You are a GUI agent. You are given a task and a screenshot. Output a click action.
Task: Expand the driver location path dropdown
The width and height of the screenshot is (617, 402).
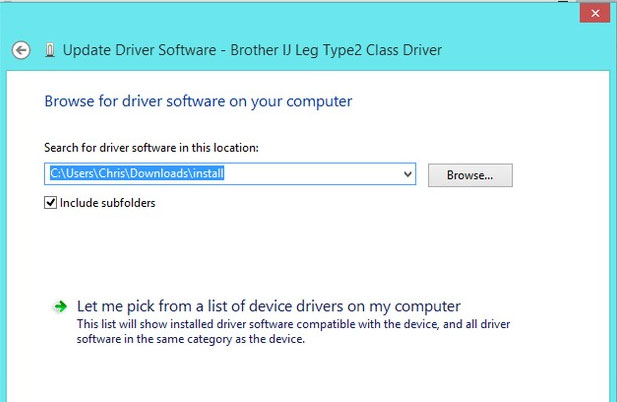pyautogui.click(x=408, y=174)
